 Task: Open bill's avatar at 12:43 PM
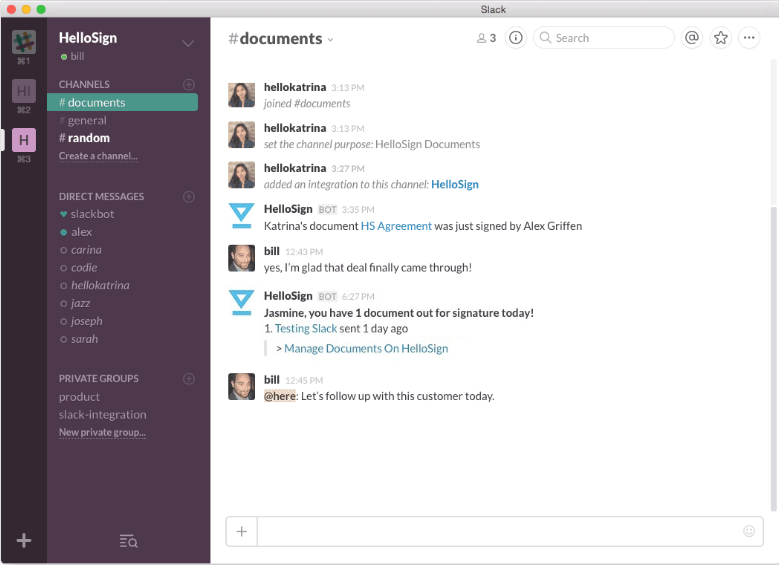click(241, 258)
